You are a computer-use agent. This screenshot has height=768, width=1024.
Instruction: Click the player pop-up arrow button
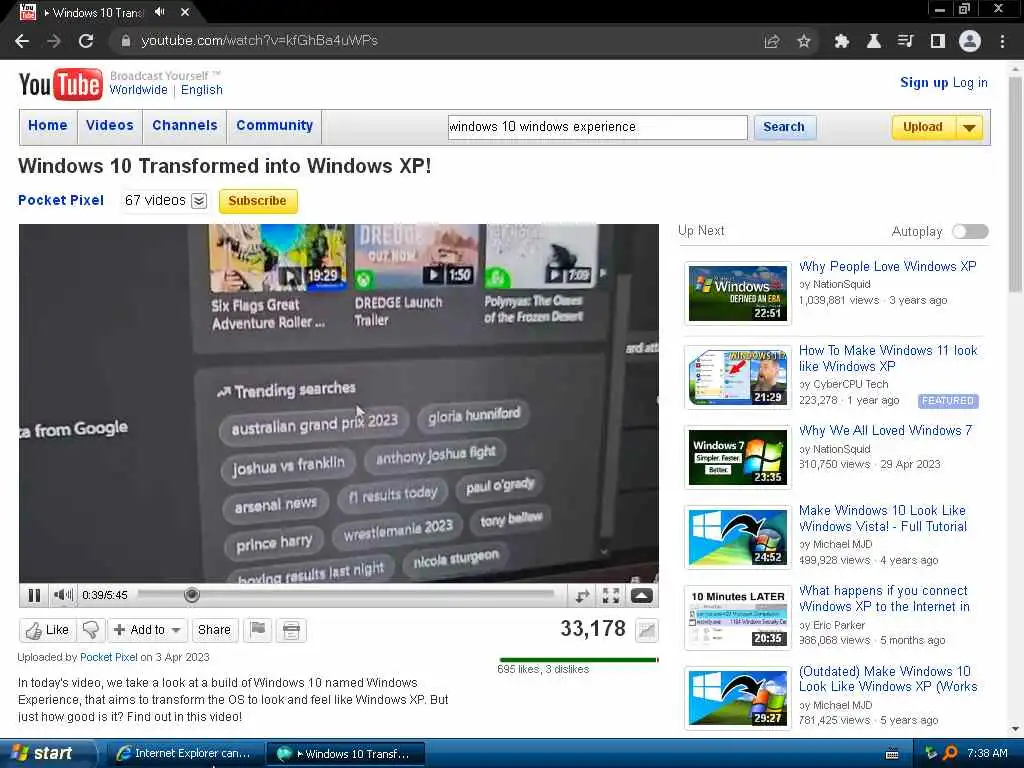coord(641,595)
